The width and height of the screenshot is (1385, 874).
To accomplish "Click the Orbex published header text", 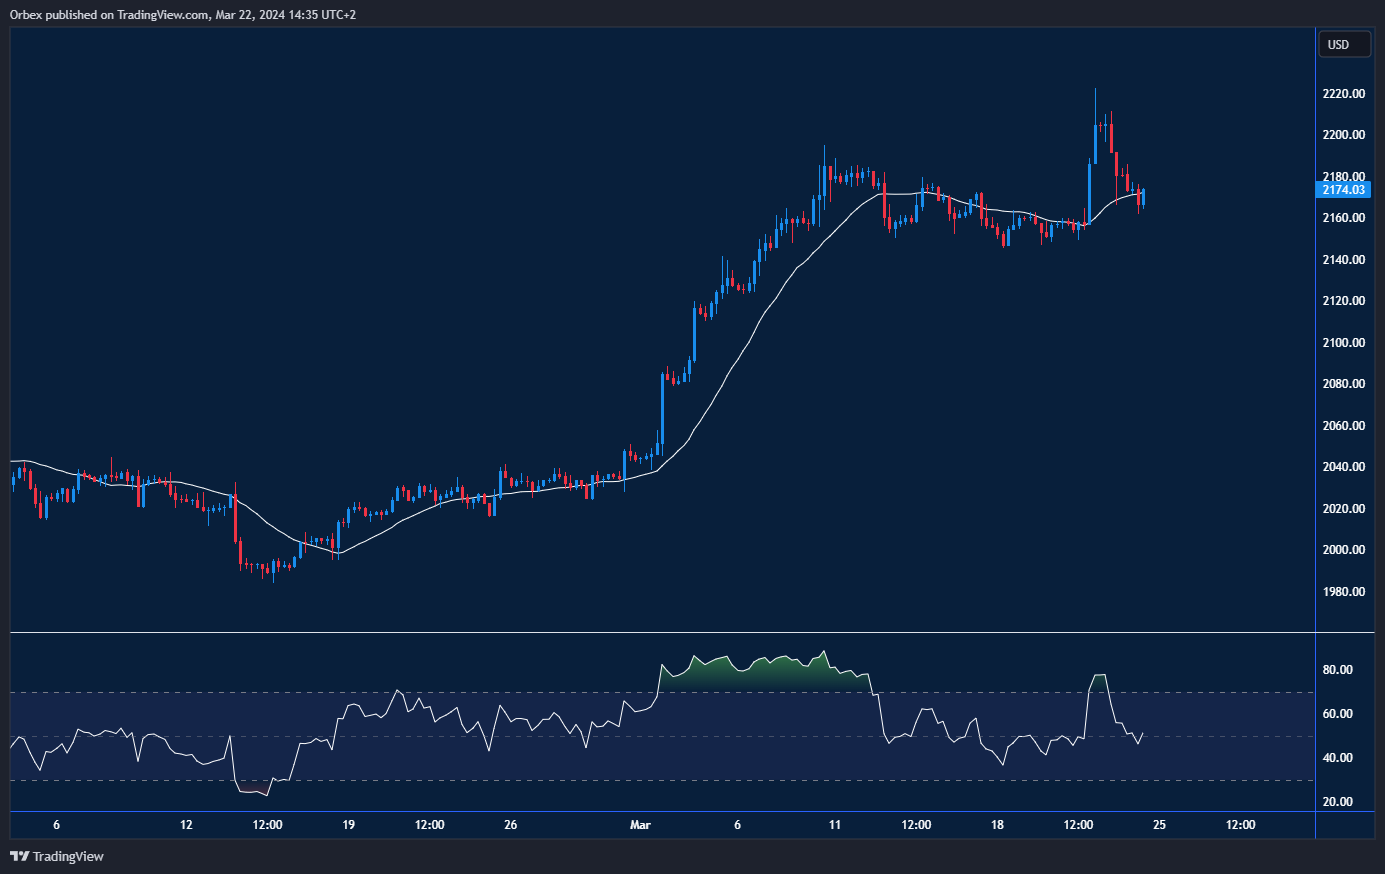I will tap(180, 14).
